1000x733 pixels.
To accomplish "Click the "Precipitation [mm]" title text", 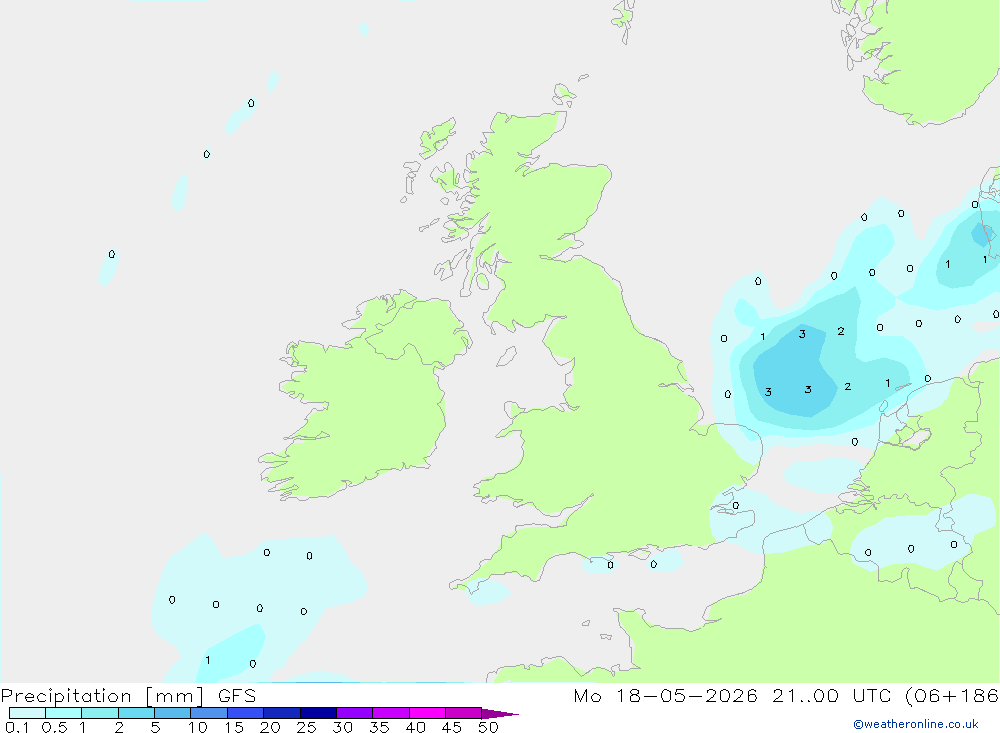I will point(102,695).
